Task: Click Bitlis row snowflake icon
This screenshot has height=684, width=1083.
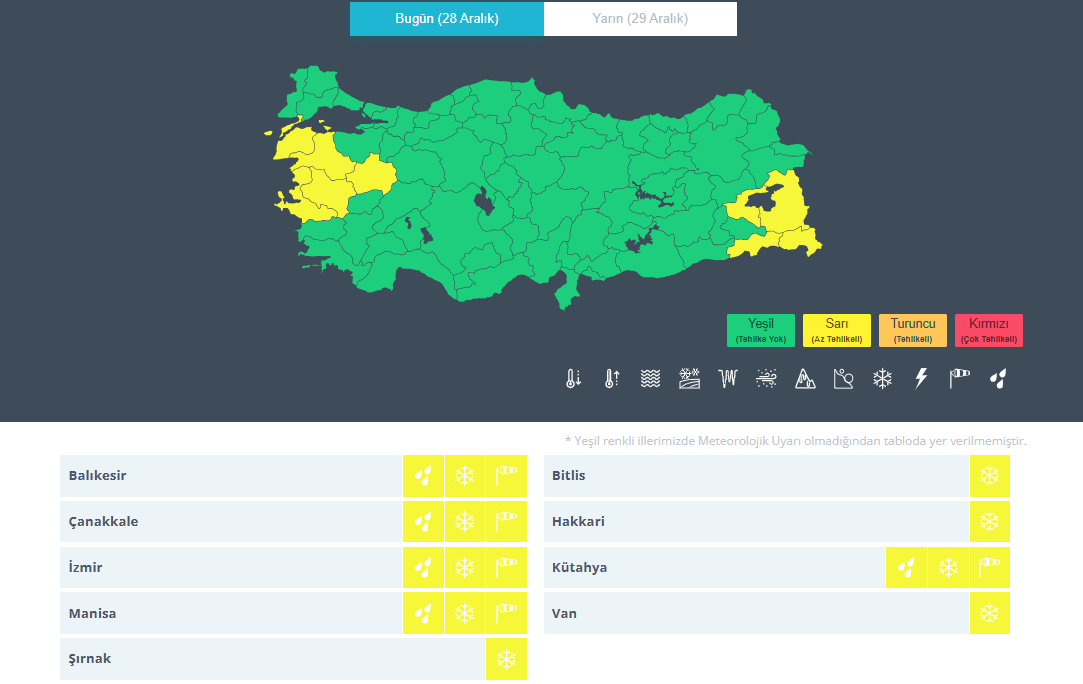Action: tap(990, 476)
